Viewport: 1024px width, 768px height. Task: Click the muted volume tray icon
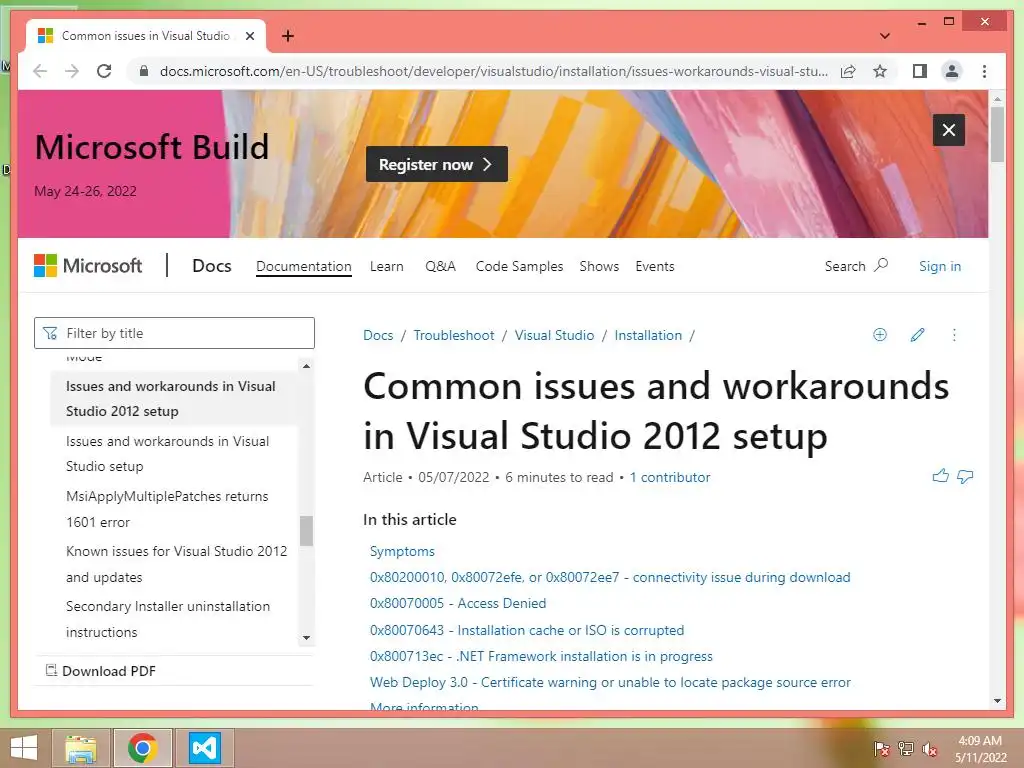point(930,748)
